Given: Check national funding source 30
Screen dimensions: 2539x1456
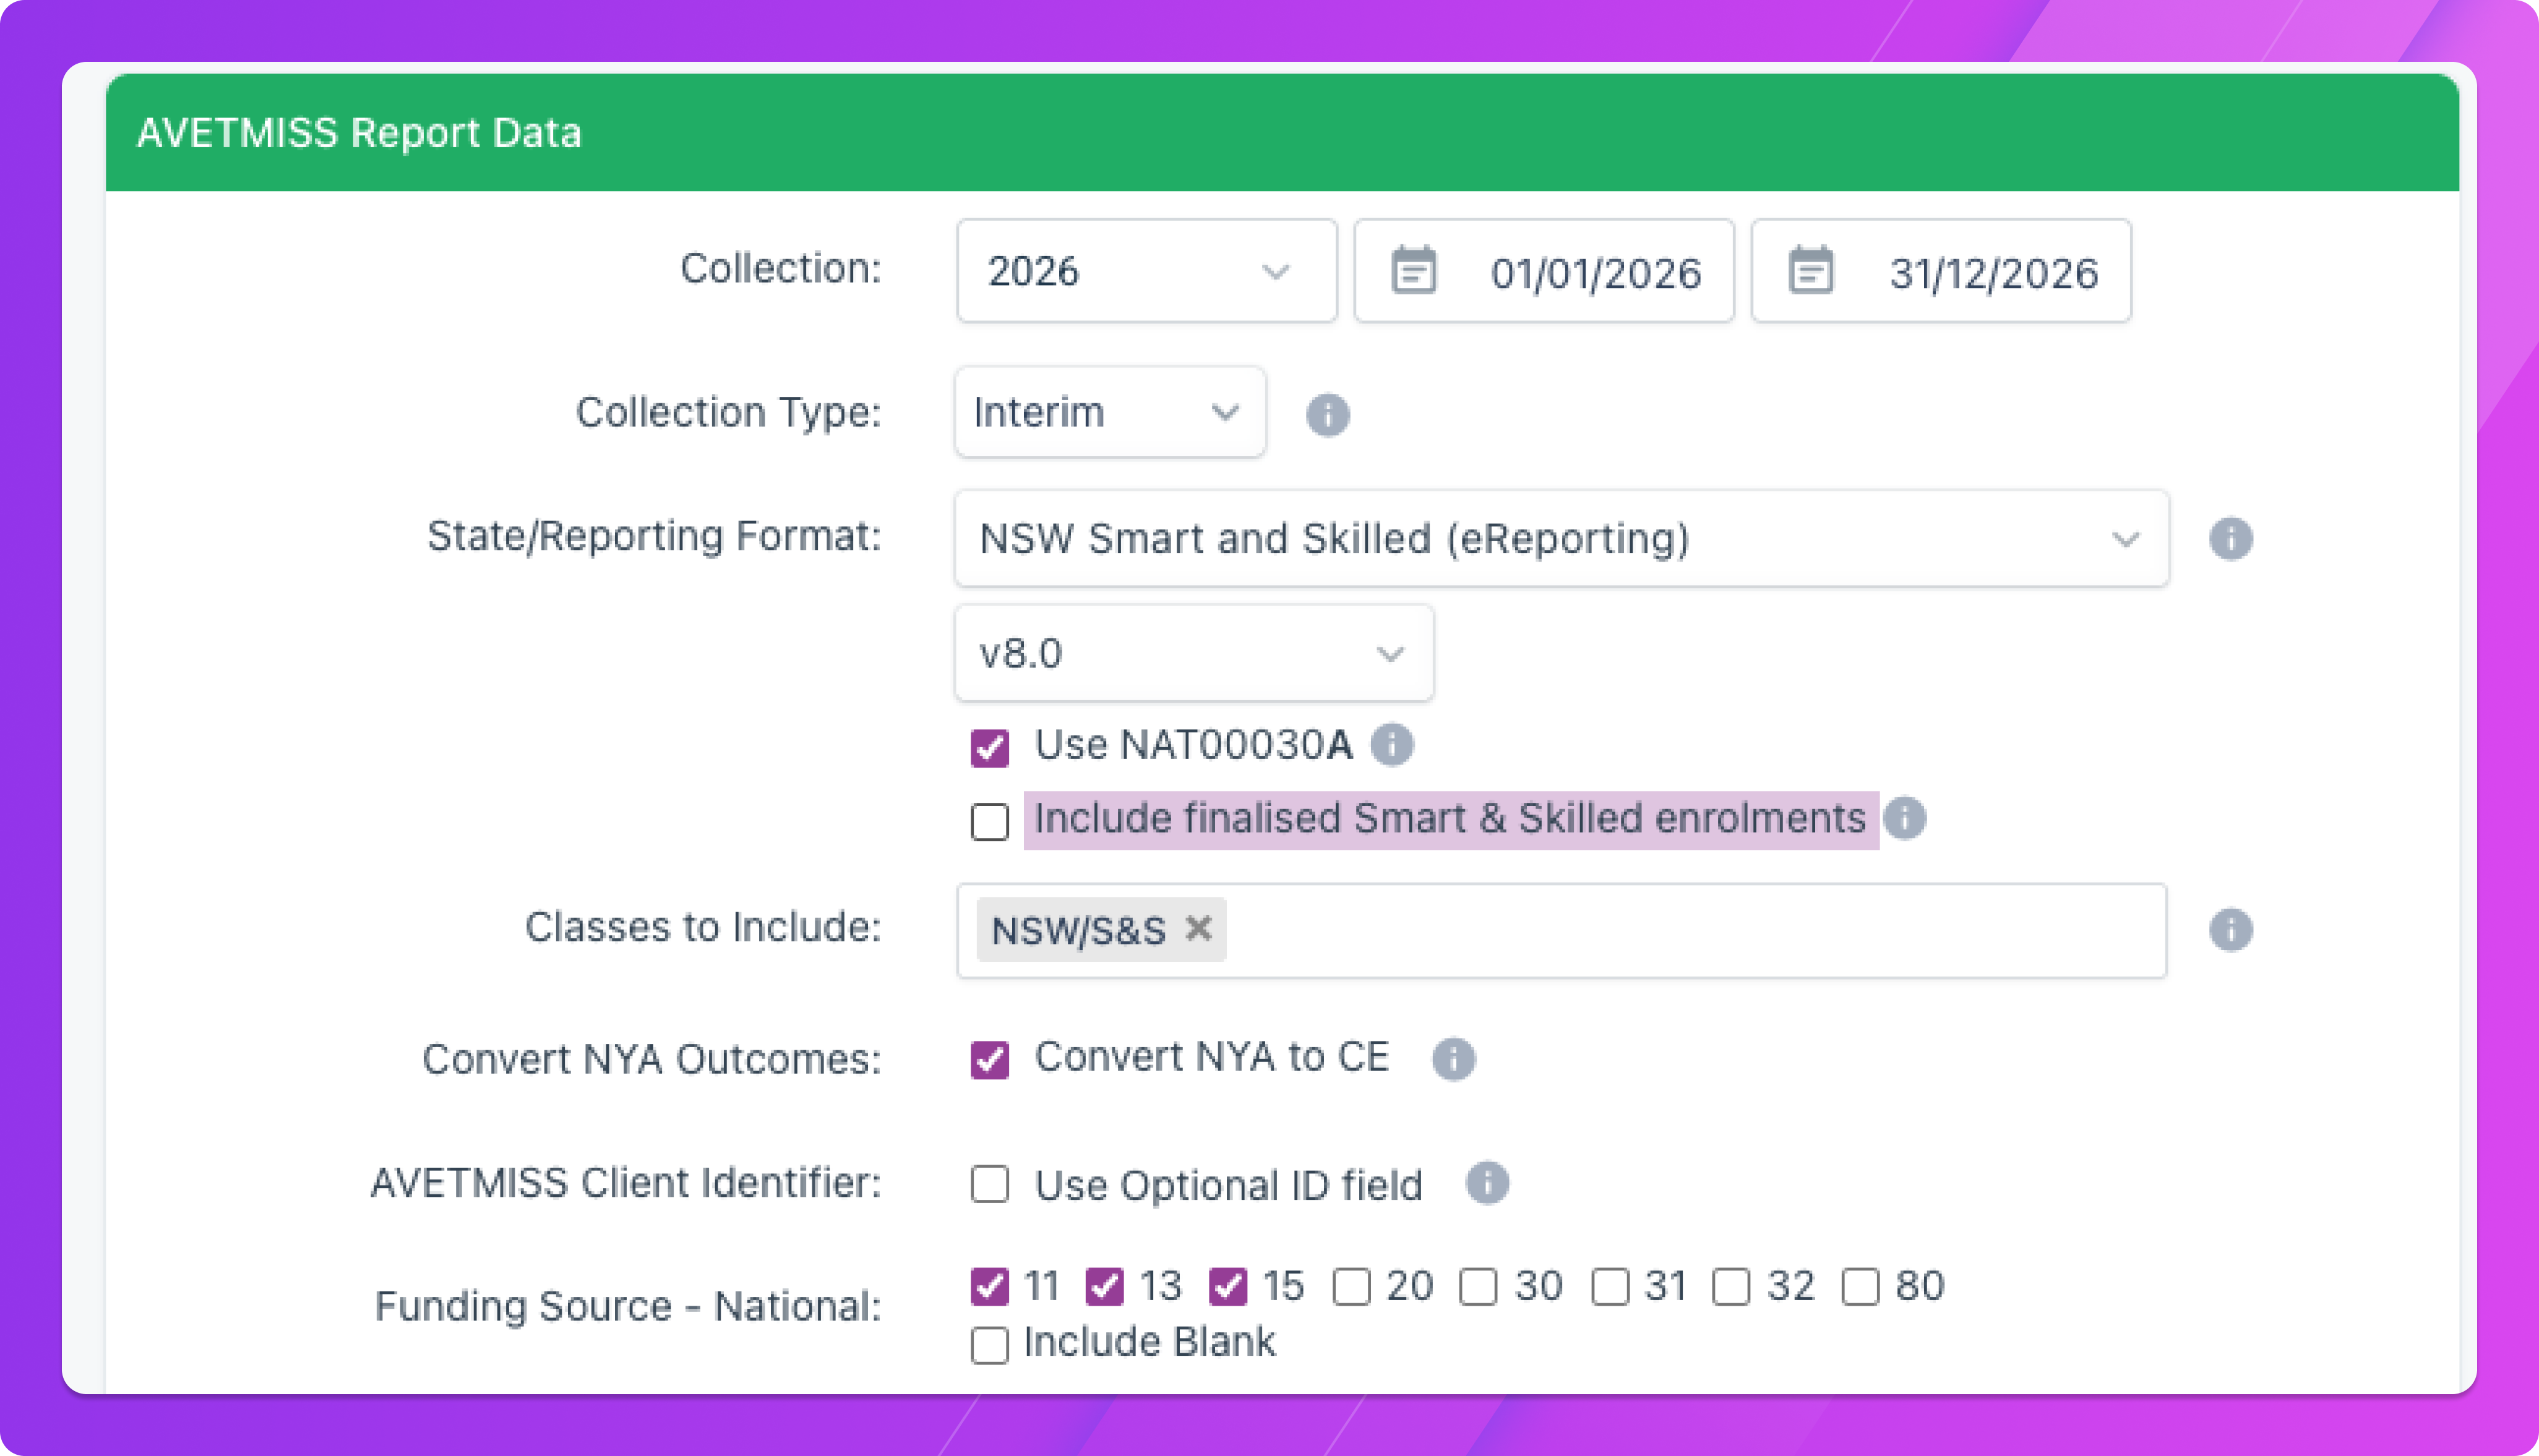Looking at the screenshot, I should click(x=1477, y=1286).
